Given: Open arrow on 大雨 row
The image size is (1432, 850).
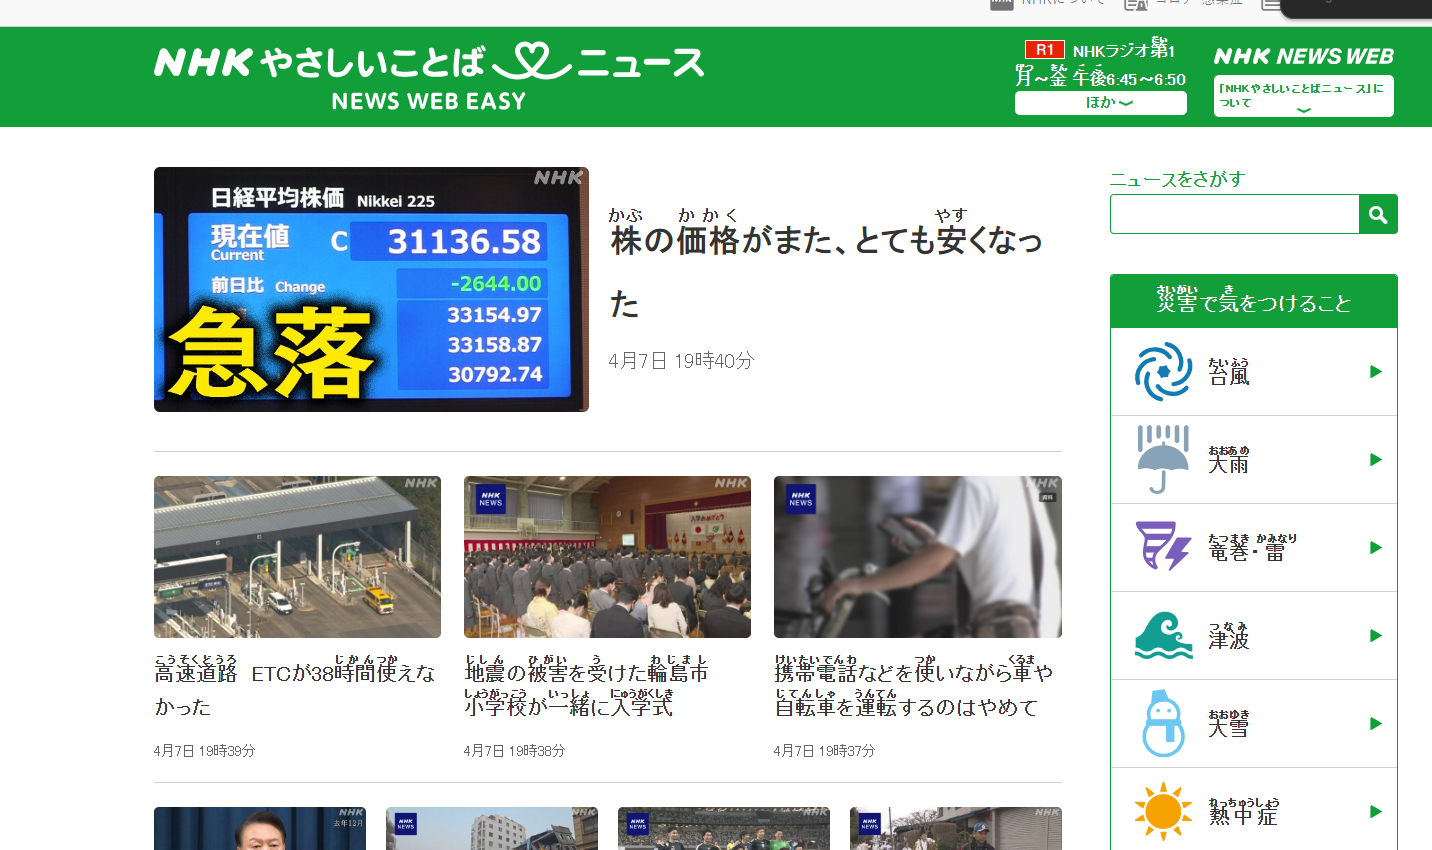Looking at the screenshot, I should click(x=1376, y=460).
